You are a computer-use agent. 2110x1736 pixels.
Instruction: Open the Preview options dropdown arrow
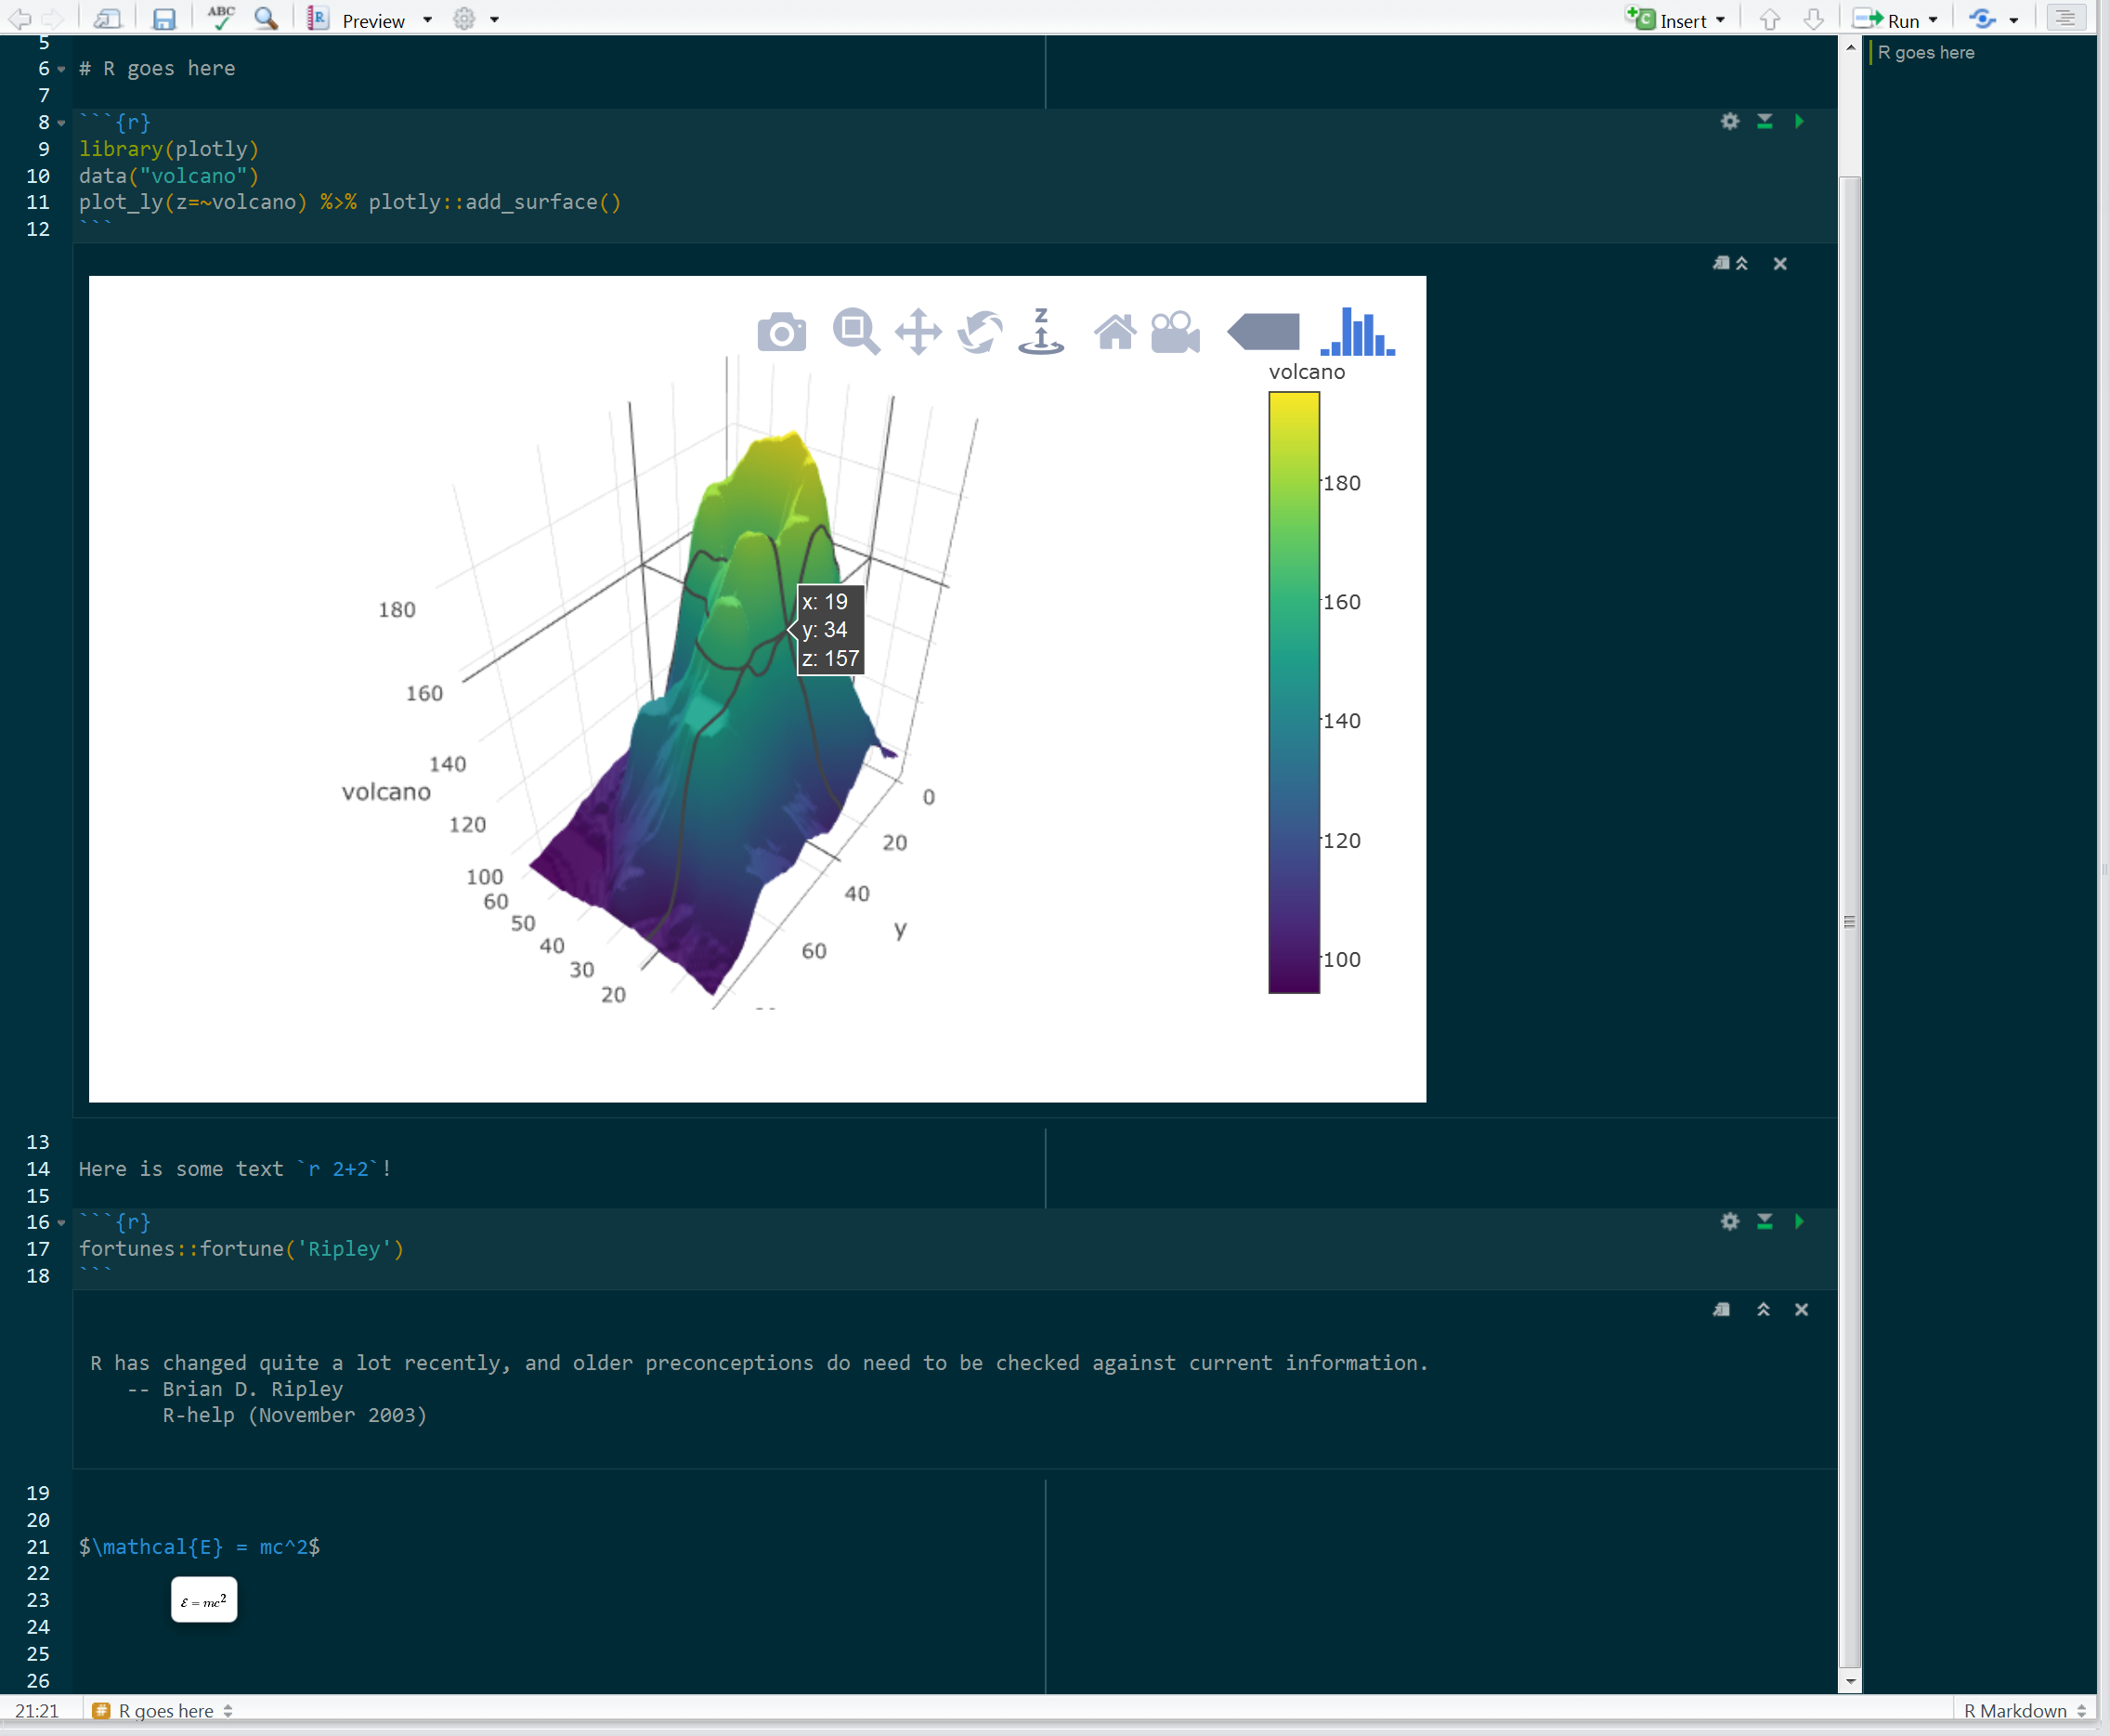pyautogui.click(x=428, y=20)
